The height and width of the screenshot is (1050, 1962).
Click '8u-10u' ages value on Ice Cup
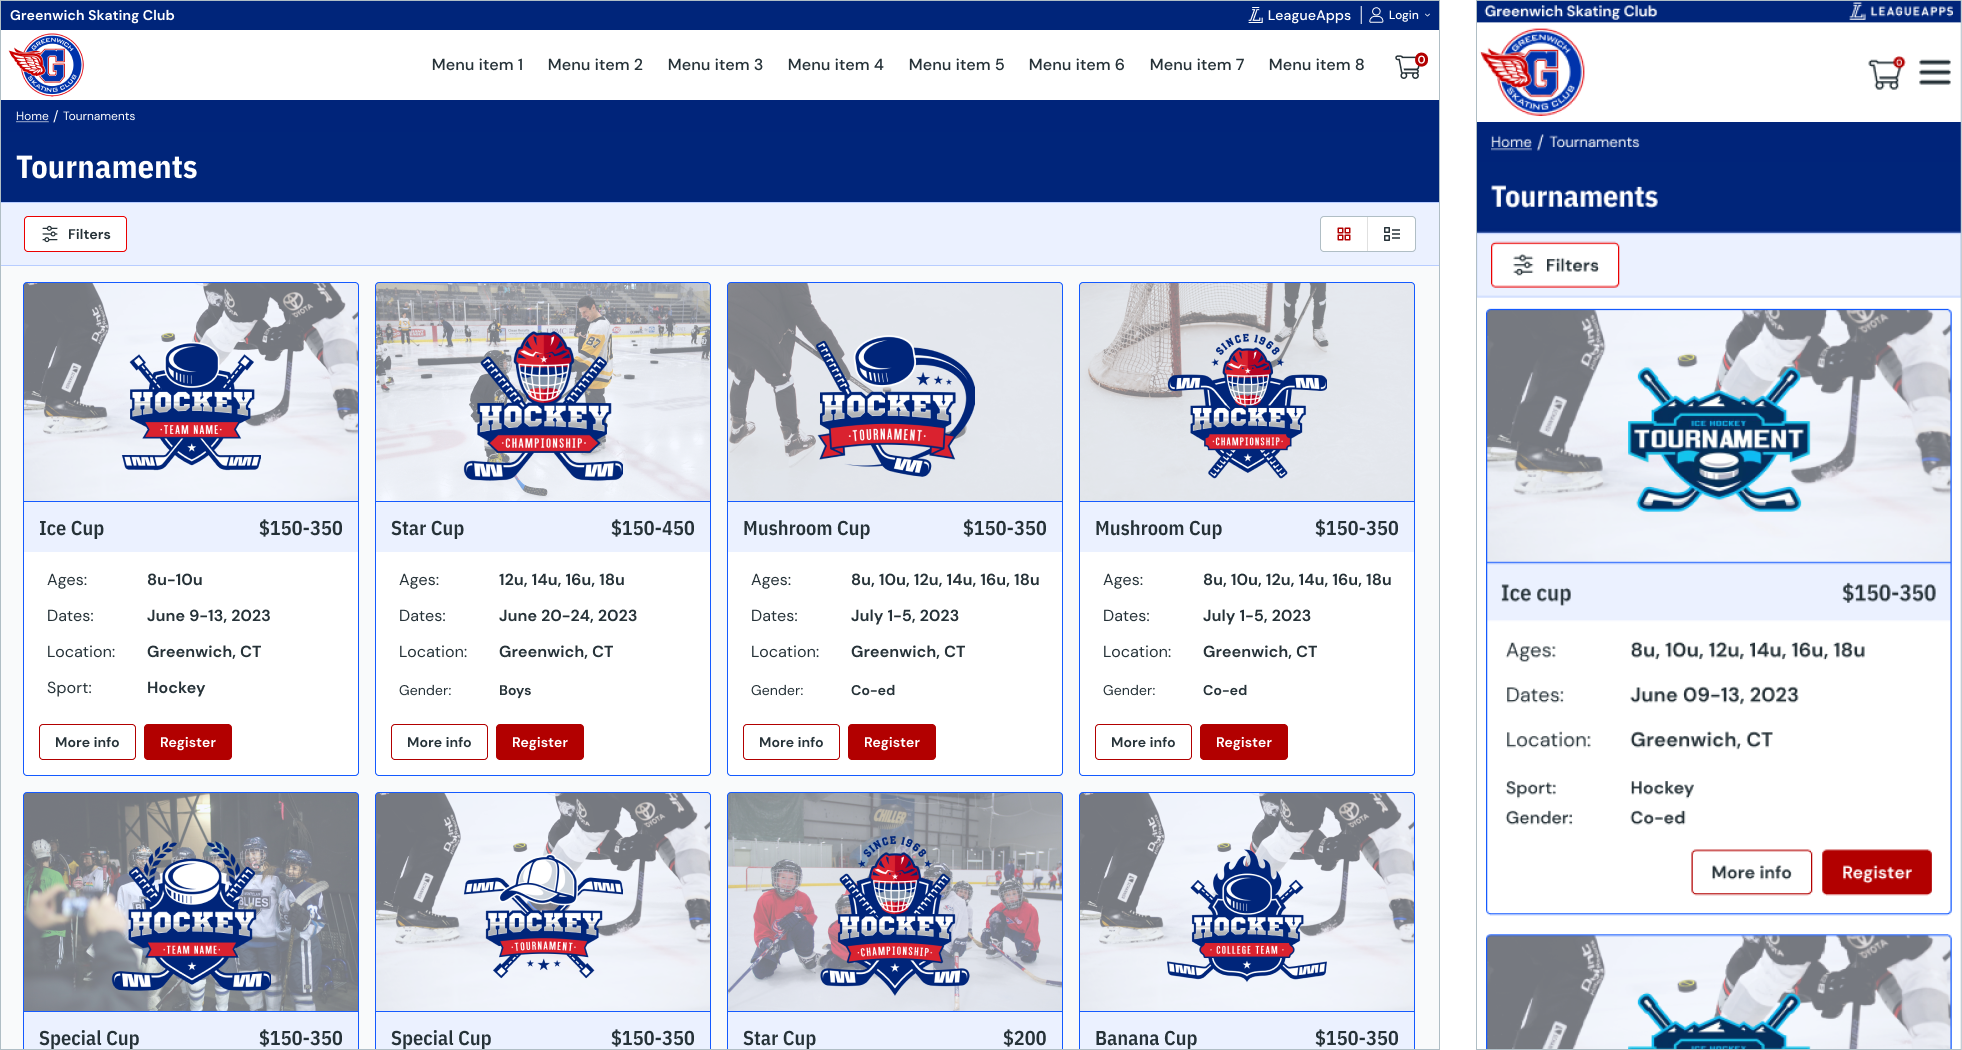[175, 580]
